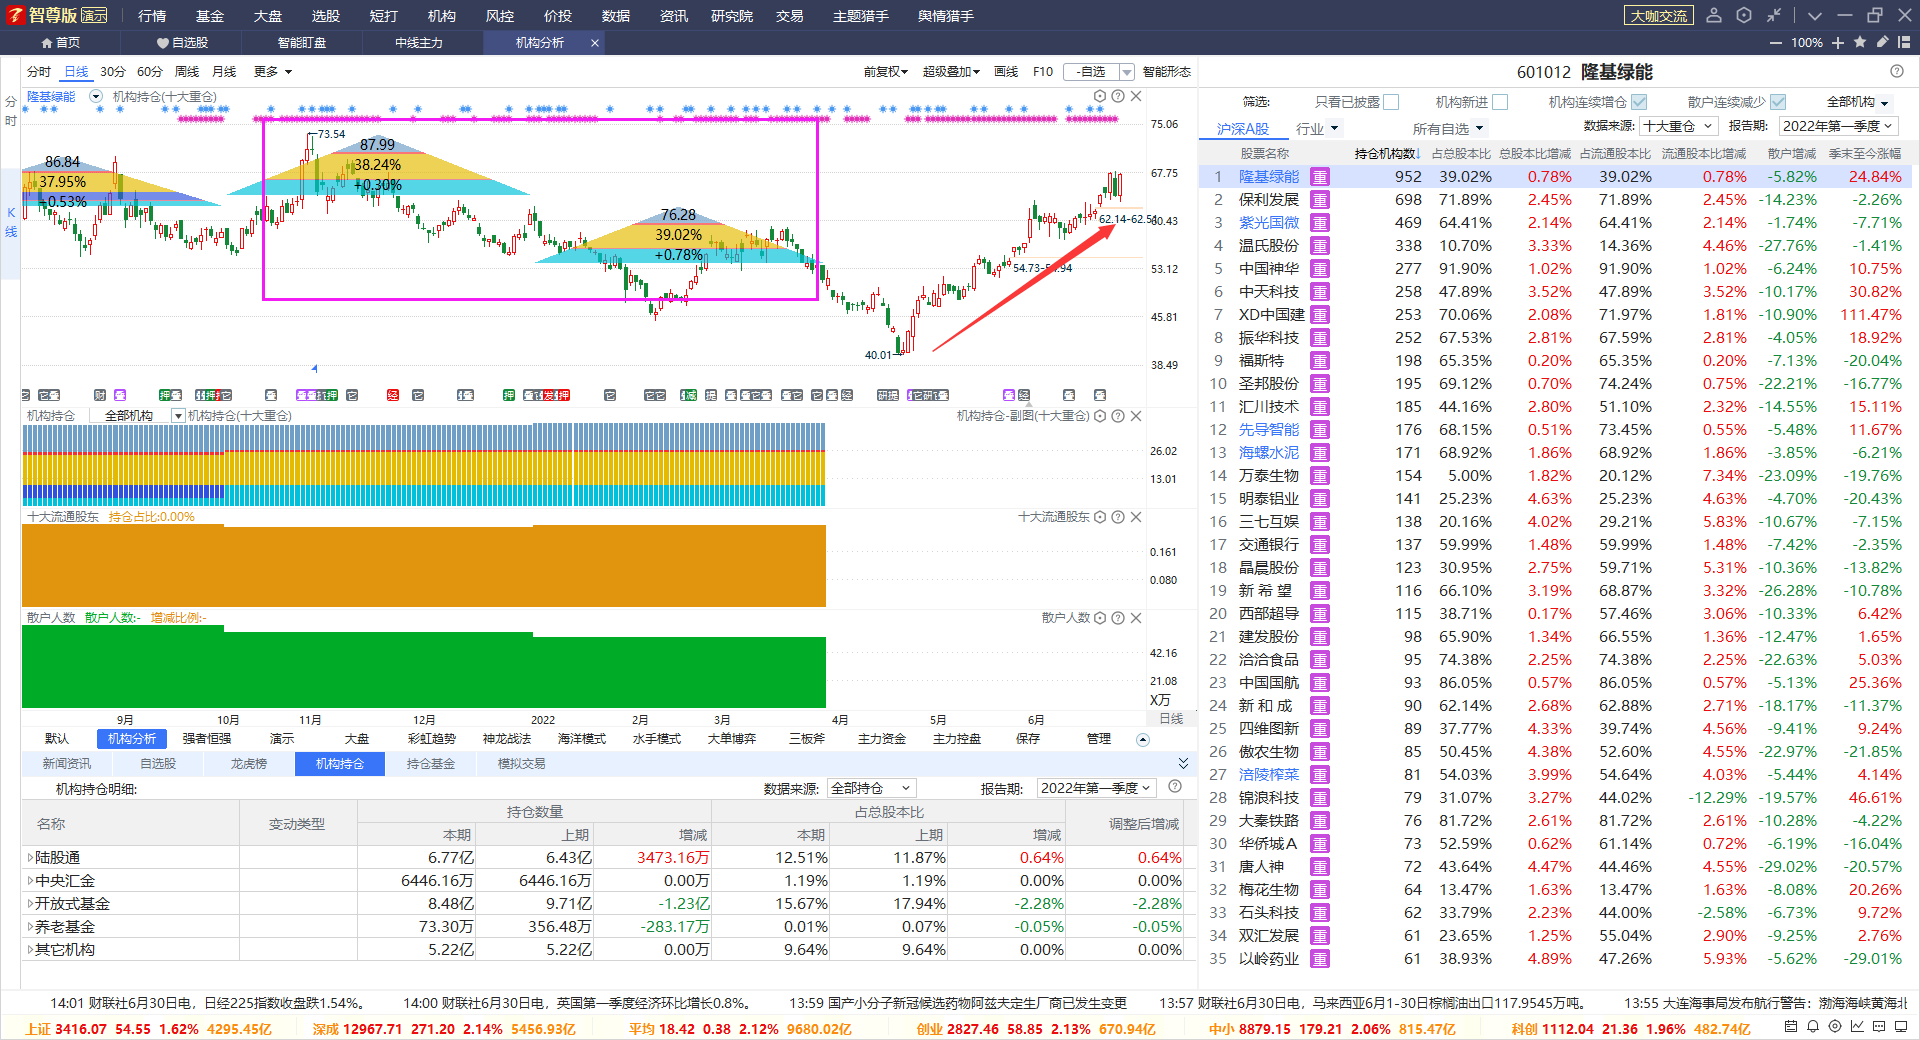Open the line chart icon in status bar
1920x1040 pixels.
point(1857,1026)
